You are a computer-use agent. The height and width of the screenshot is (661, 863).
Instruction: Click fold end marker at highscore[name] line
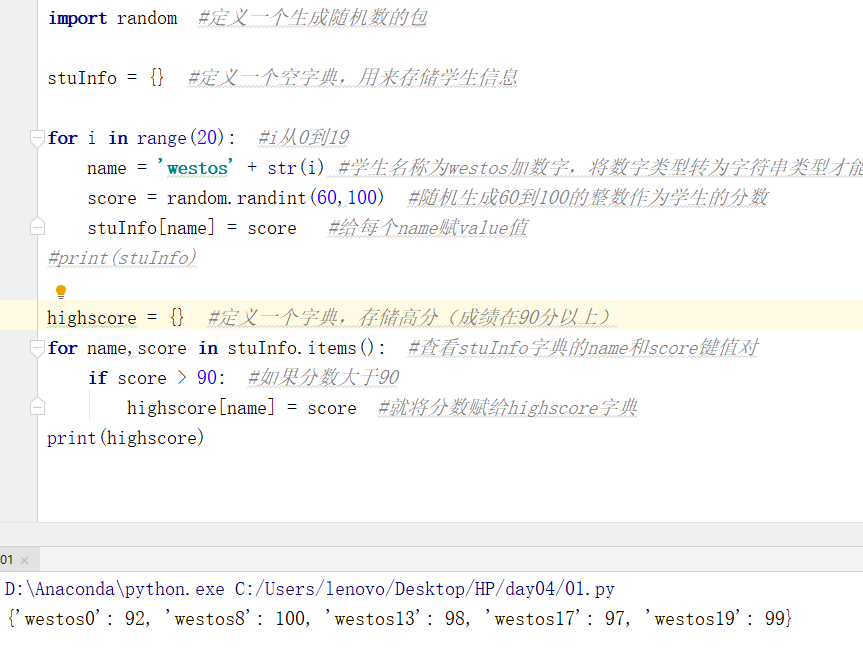(37, 407)
